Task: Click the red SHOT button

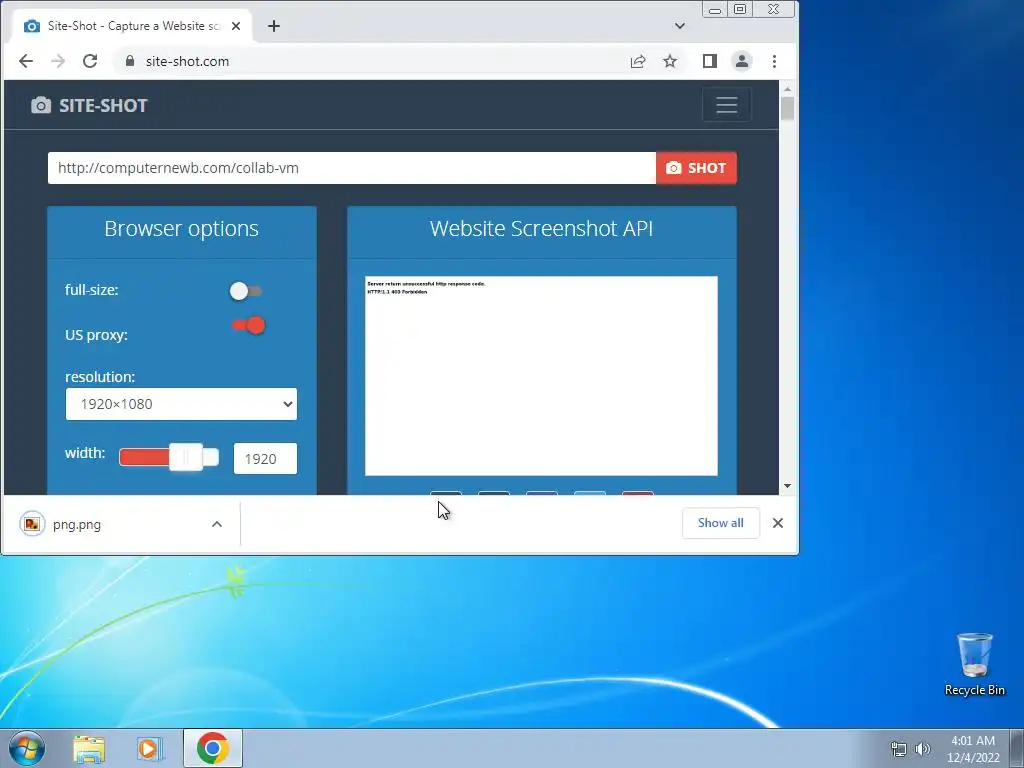Action: point(696,168)
